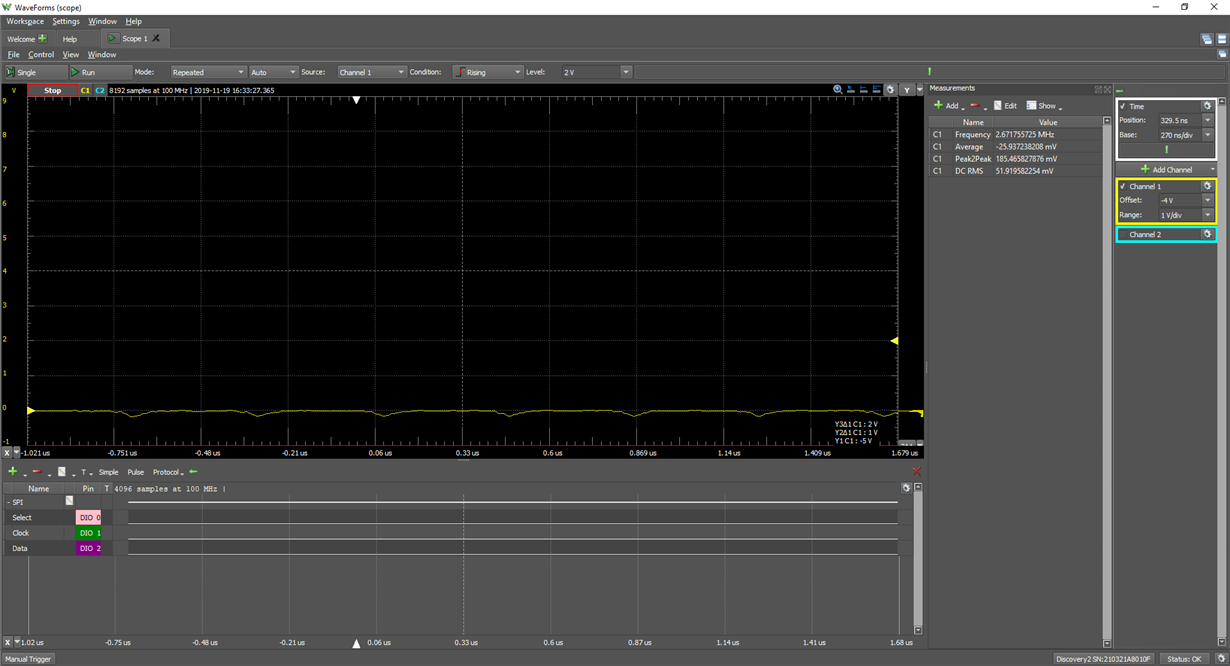Enable the Channel 2 checkbox
The width and height of the screenshot is (1230, 666).
tap(1123, 234)
